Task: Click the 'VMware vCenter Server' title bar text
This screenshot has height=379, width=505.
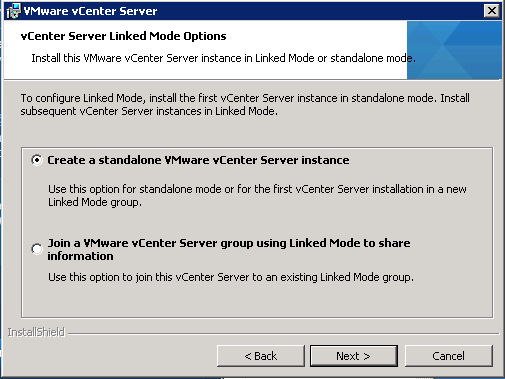Action: pos(90,11)
